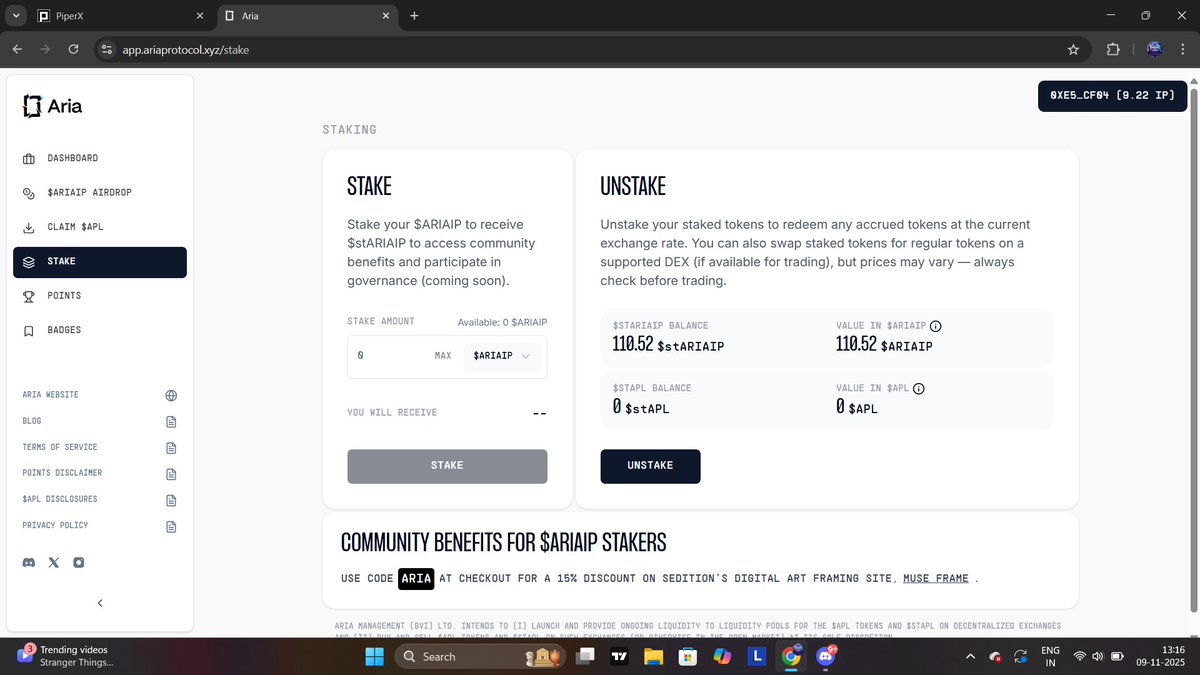Open the browser Extensions puzzle icon
1200x675 pixels.
click(1113, 49)
